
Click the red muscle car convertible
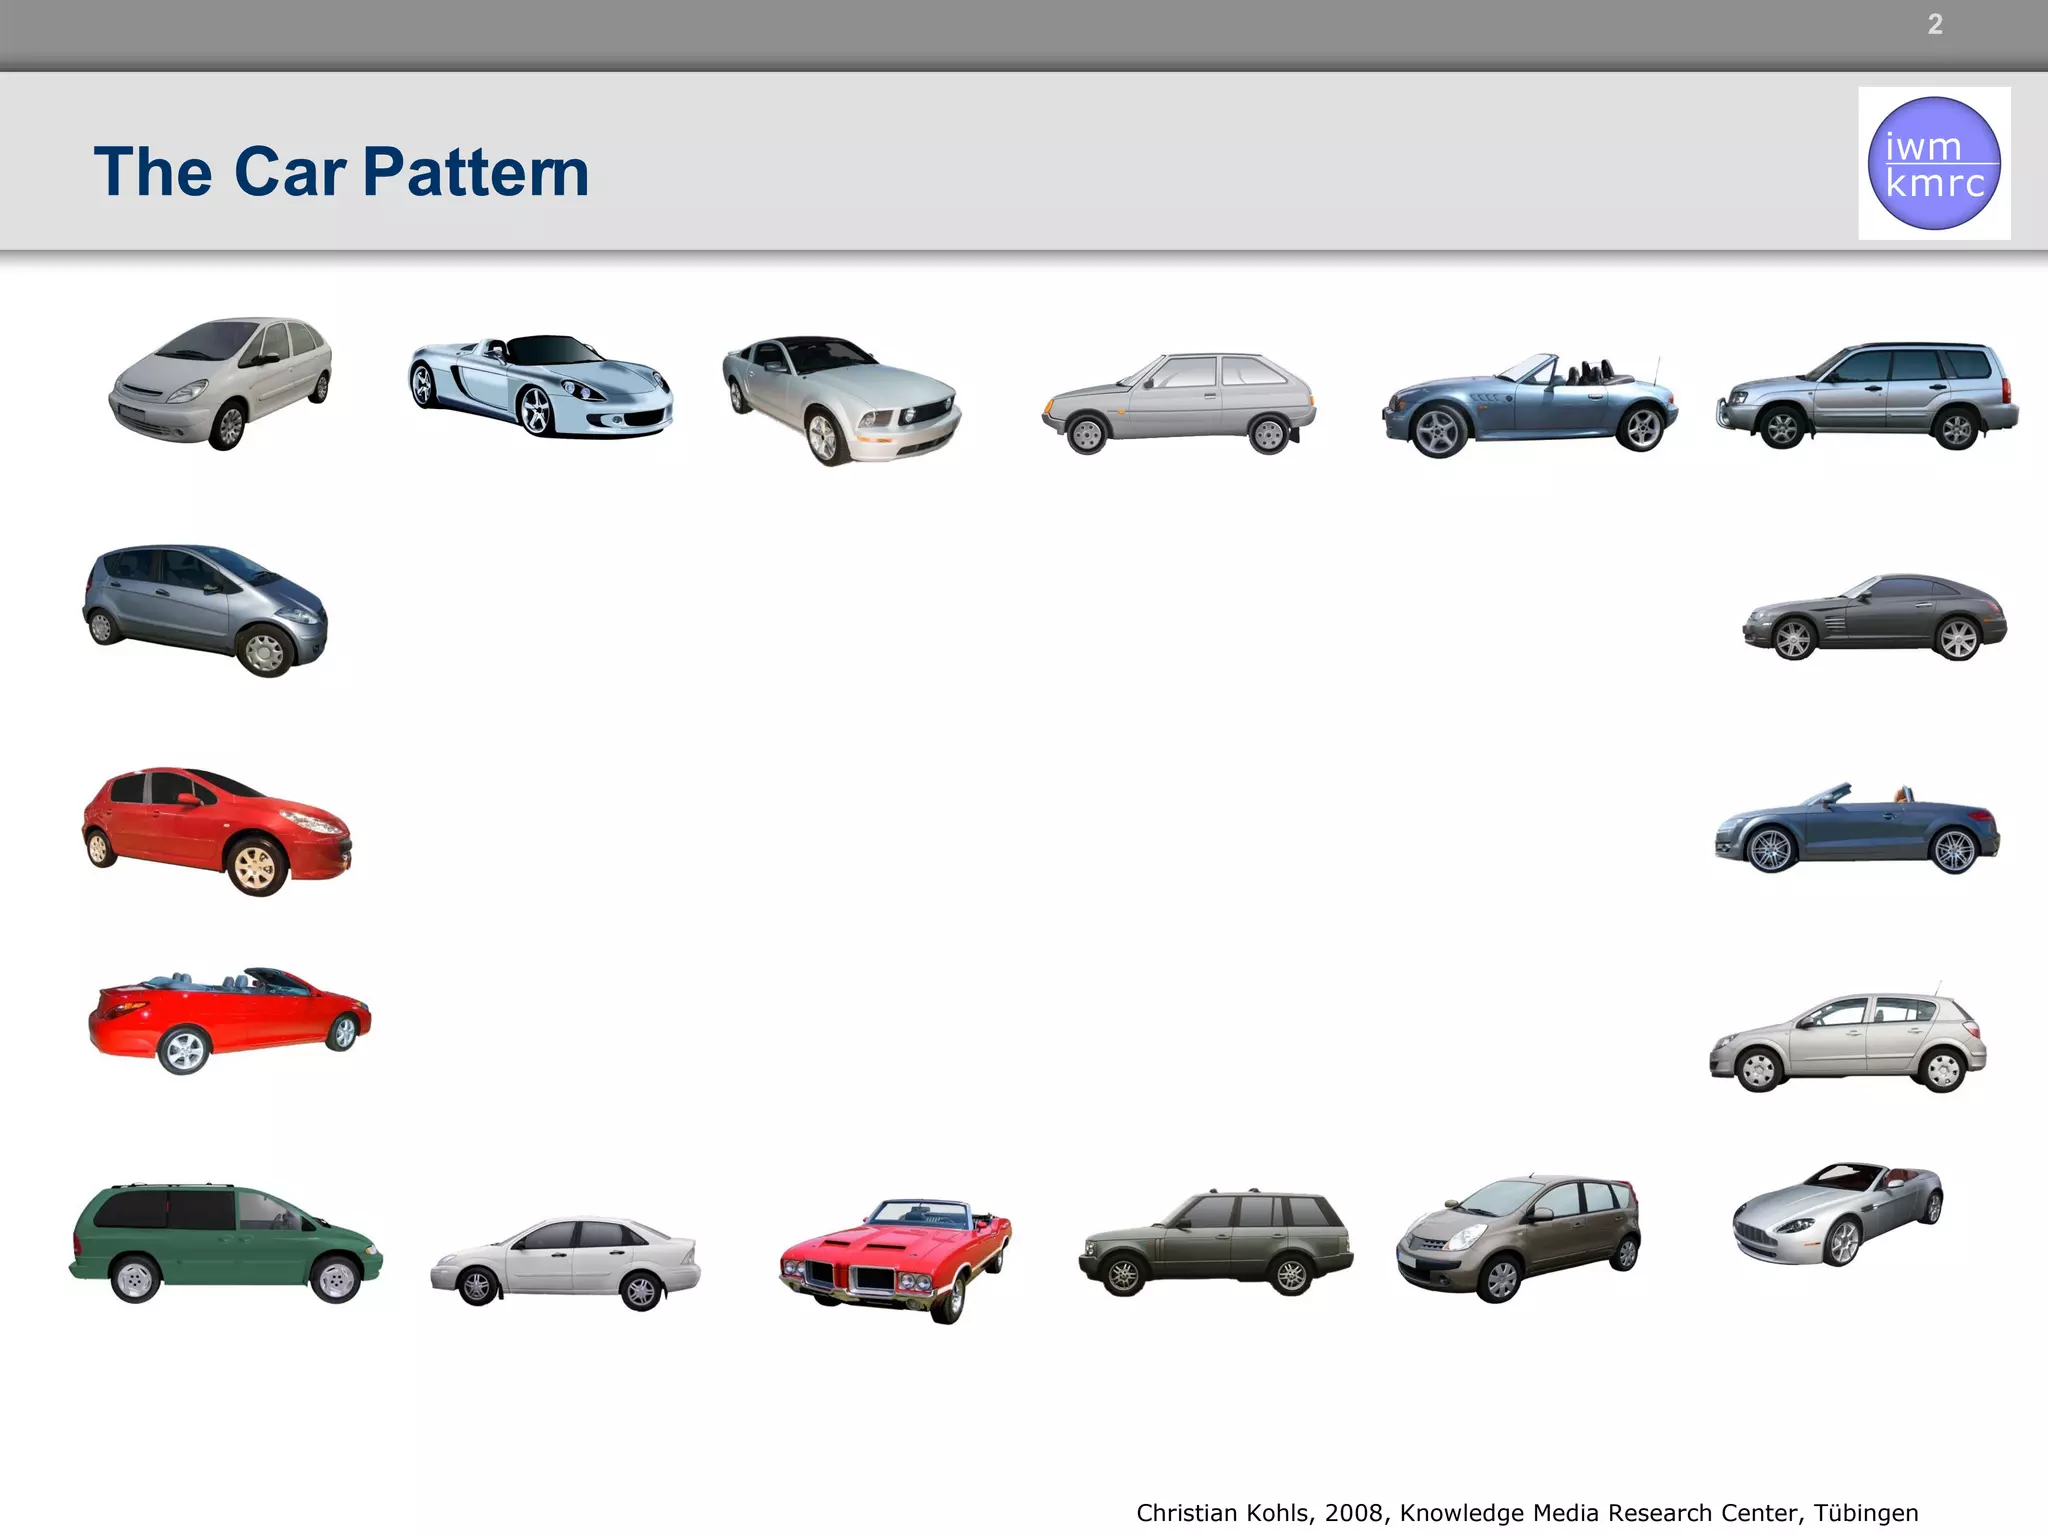pyautogui.click(x=896, y=1259)
